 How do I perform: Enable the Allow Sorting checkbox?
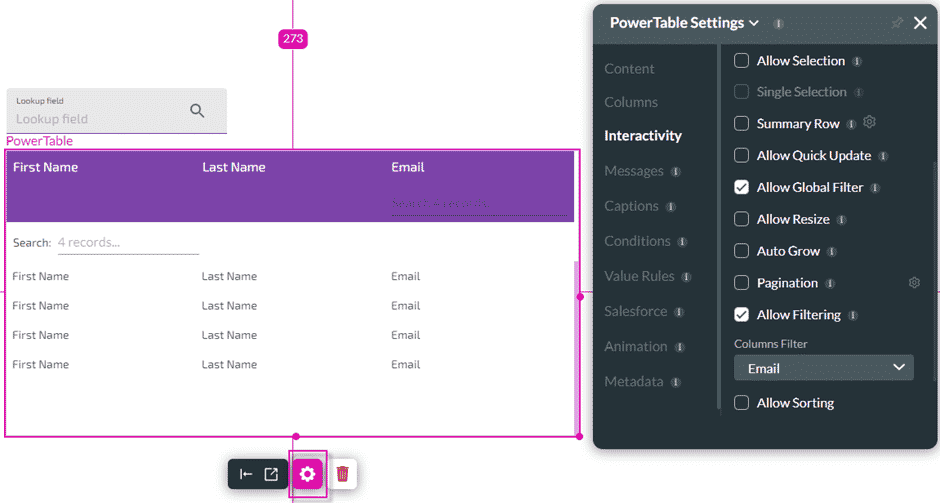(x=742, y=403)
